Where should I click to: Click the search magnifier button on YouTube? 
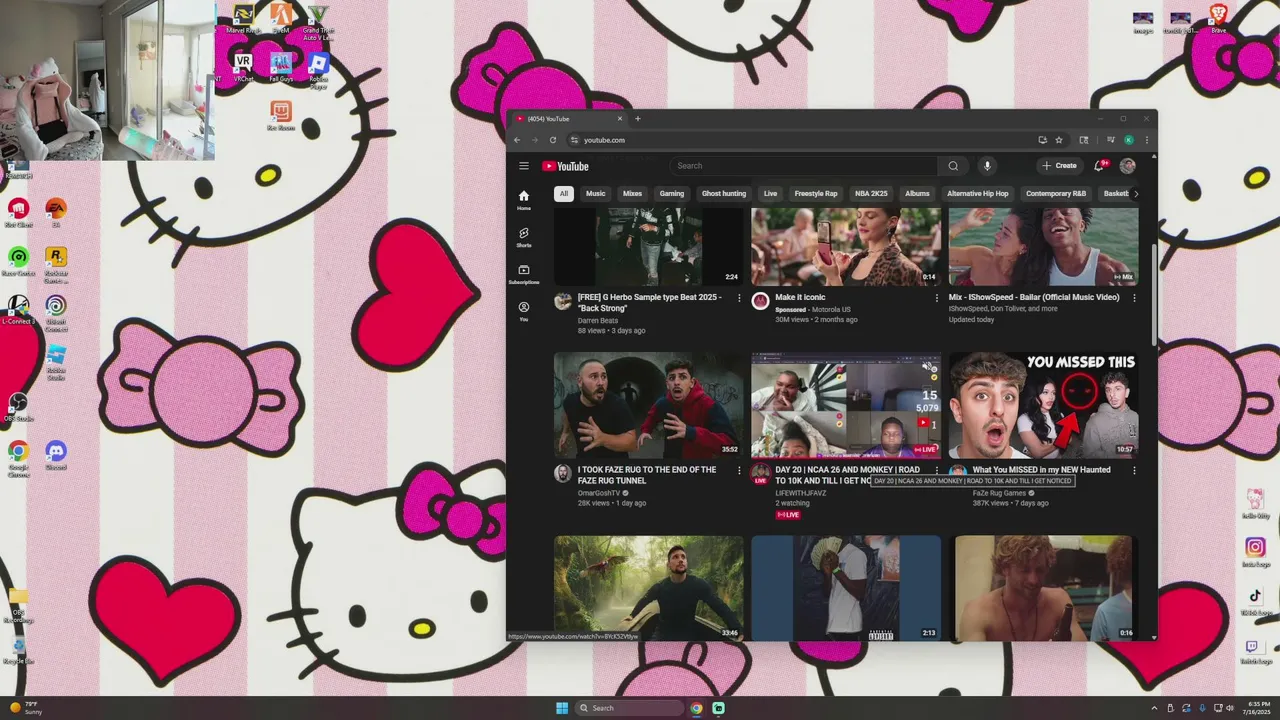point(953,166)
